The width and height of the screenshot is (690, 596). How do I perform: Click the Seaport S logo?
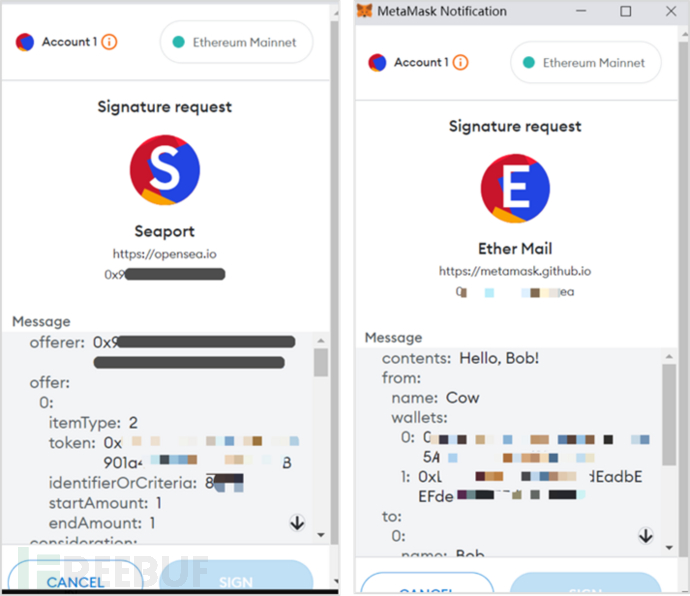tap(165, 170)
